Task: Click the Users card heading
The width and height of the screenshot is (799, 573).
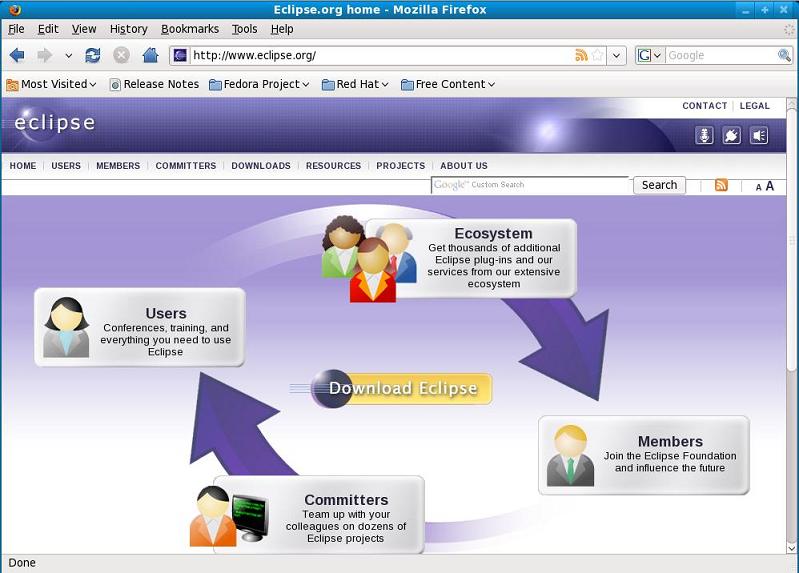Action: click(x=166, y=313)
